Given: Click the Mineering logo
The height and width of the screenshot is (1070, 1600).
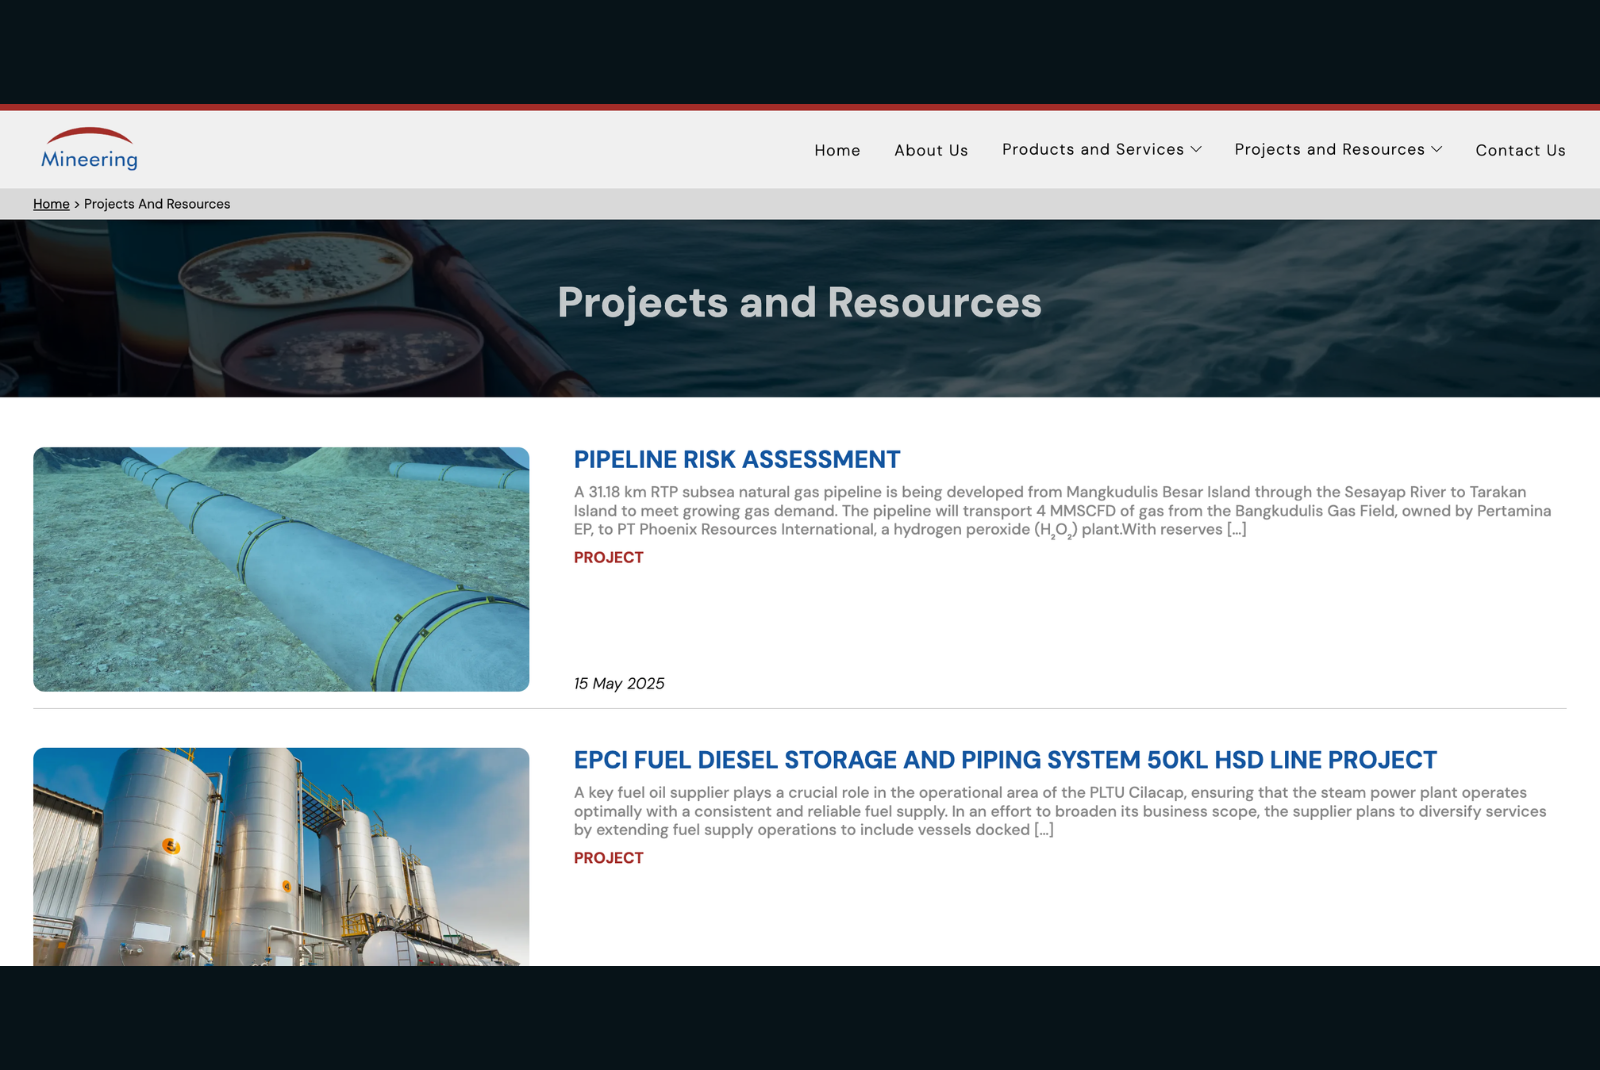Looking at the screenshot, I should (89, 149).
